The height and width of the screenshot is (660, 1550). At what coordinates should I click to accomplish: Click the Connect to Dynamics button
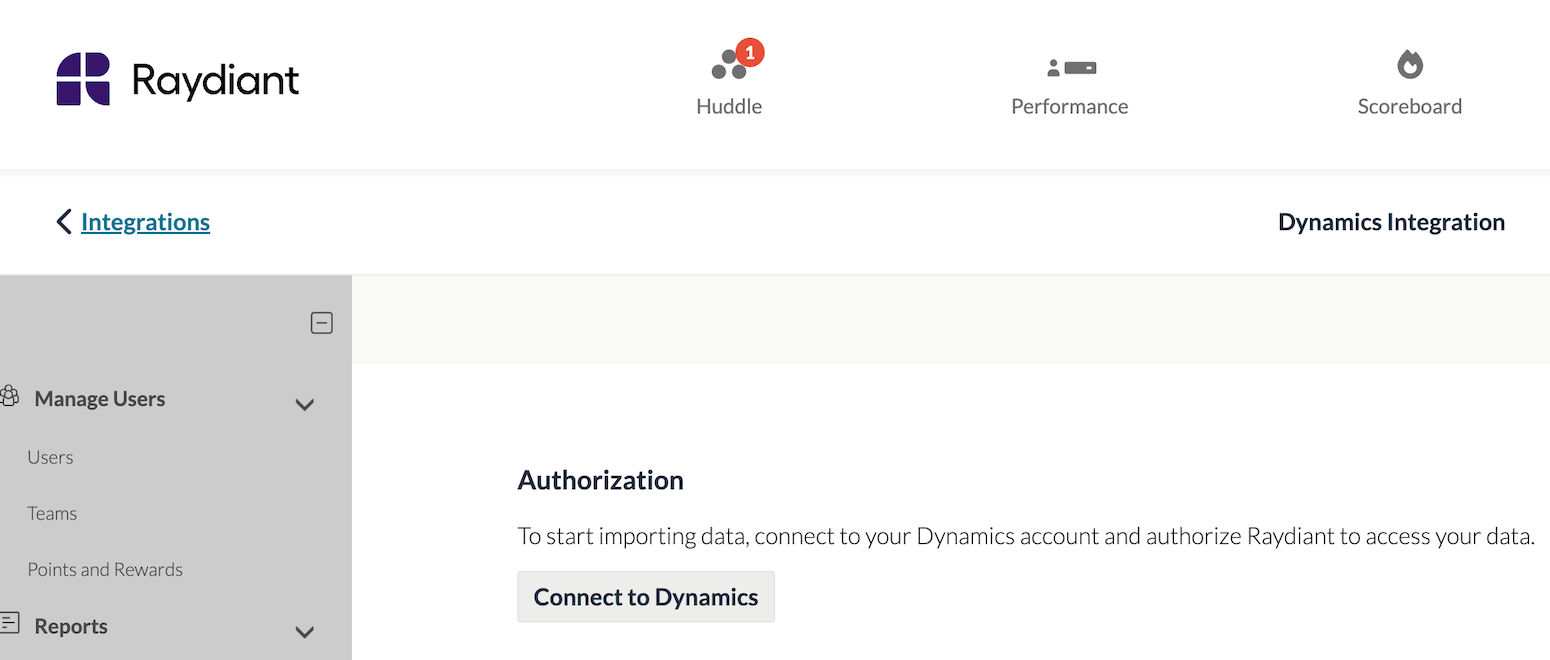pos(646,597)
